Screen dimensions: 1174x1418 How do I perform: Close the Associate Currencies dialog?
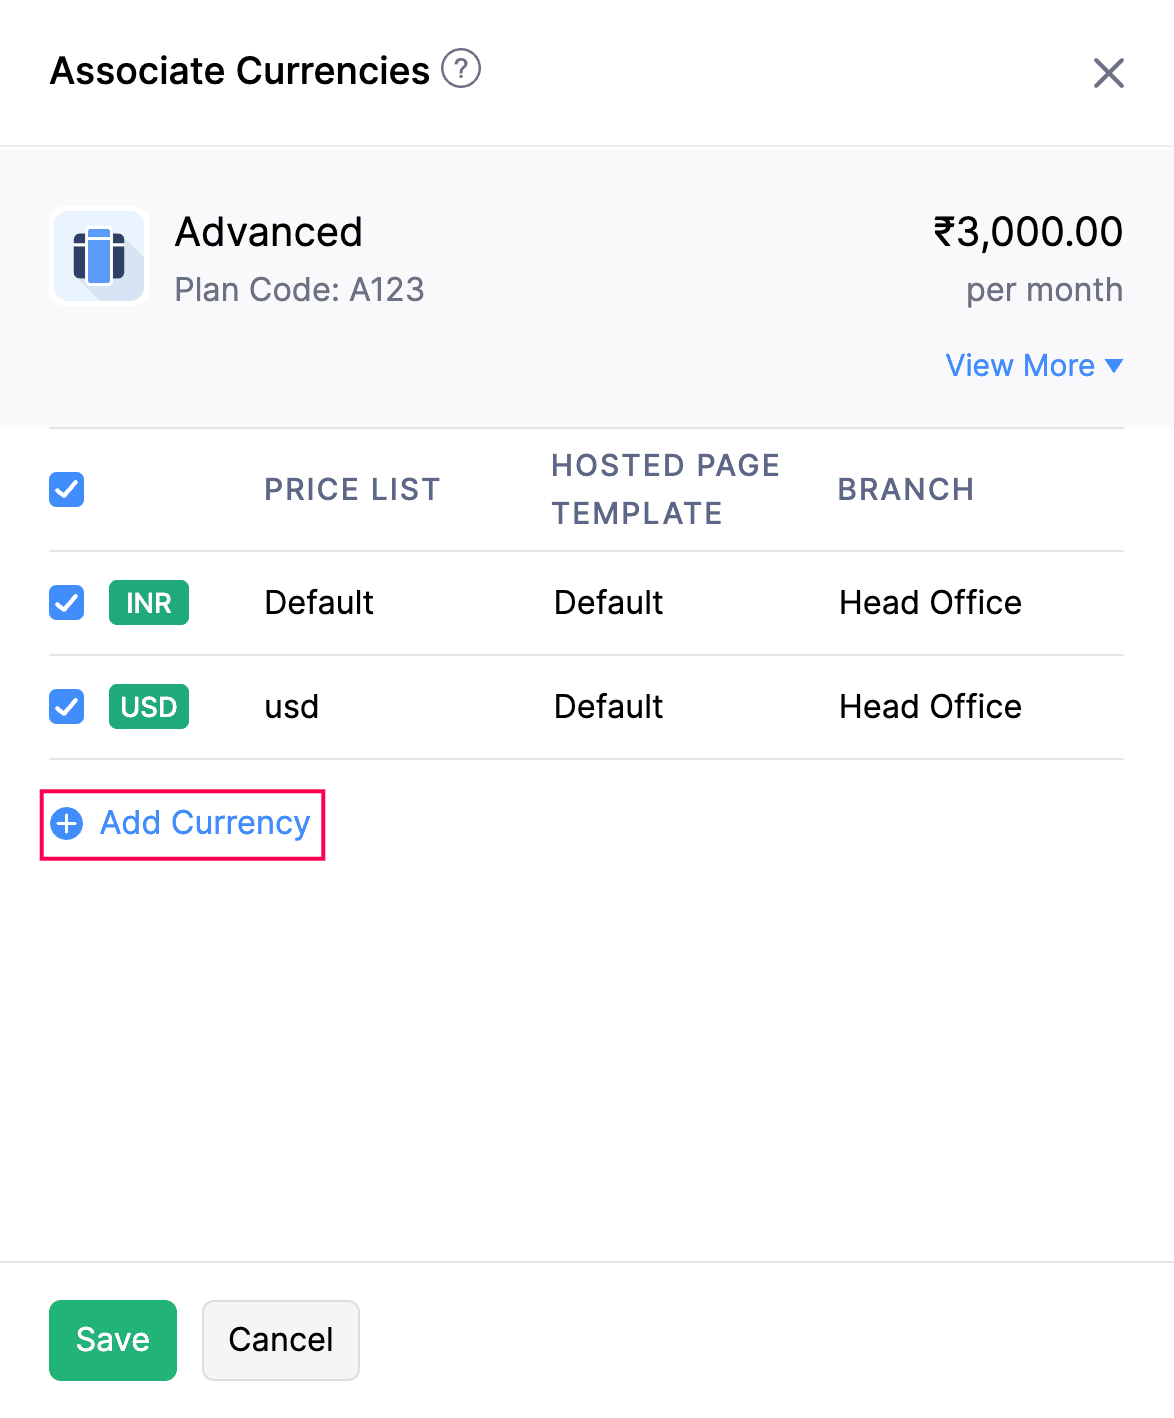click(1108, 73)
